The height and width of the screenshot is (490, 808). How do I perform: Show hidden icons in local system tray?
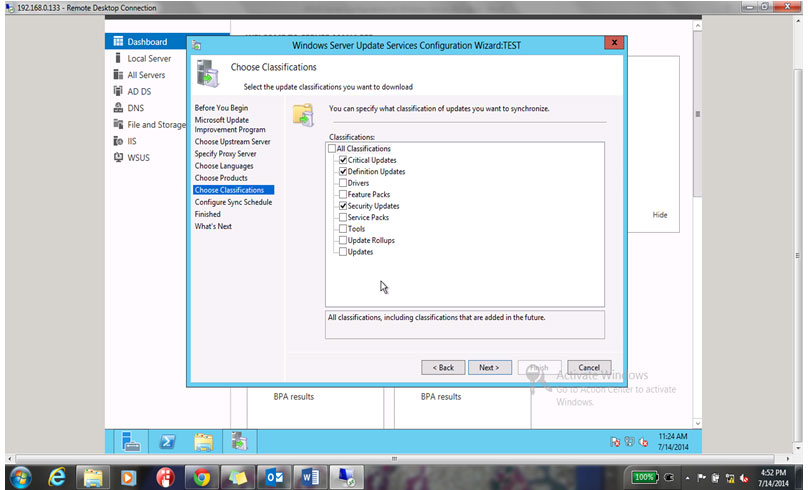(x=687, y=478)
